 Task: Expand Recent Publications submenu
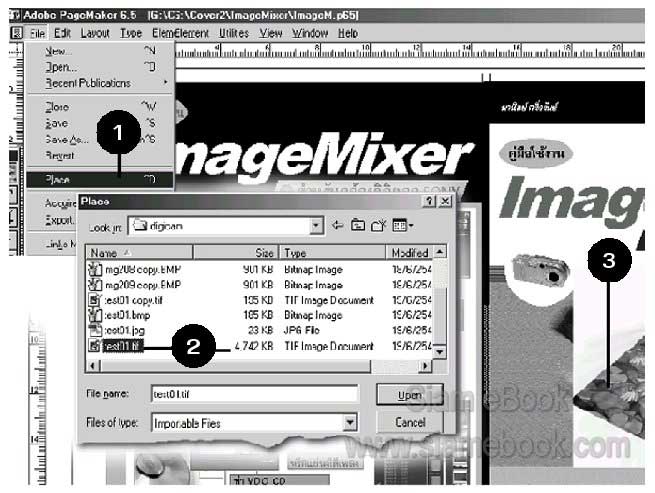[100, 83]
